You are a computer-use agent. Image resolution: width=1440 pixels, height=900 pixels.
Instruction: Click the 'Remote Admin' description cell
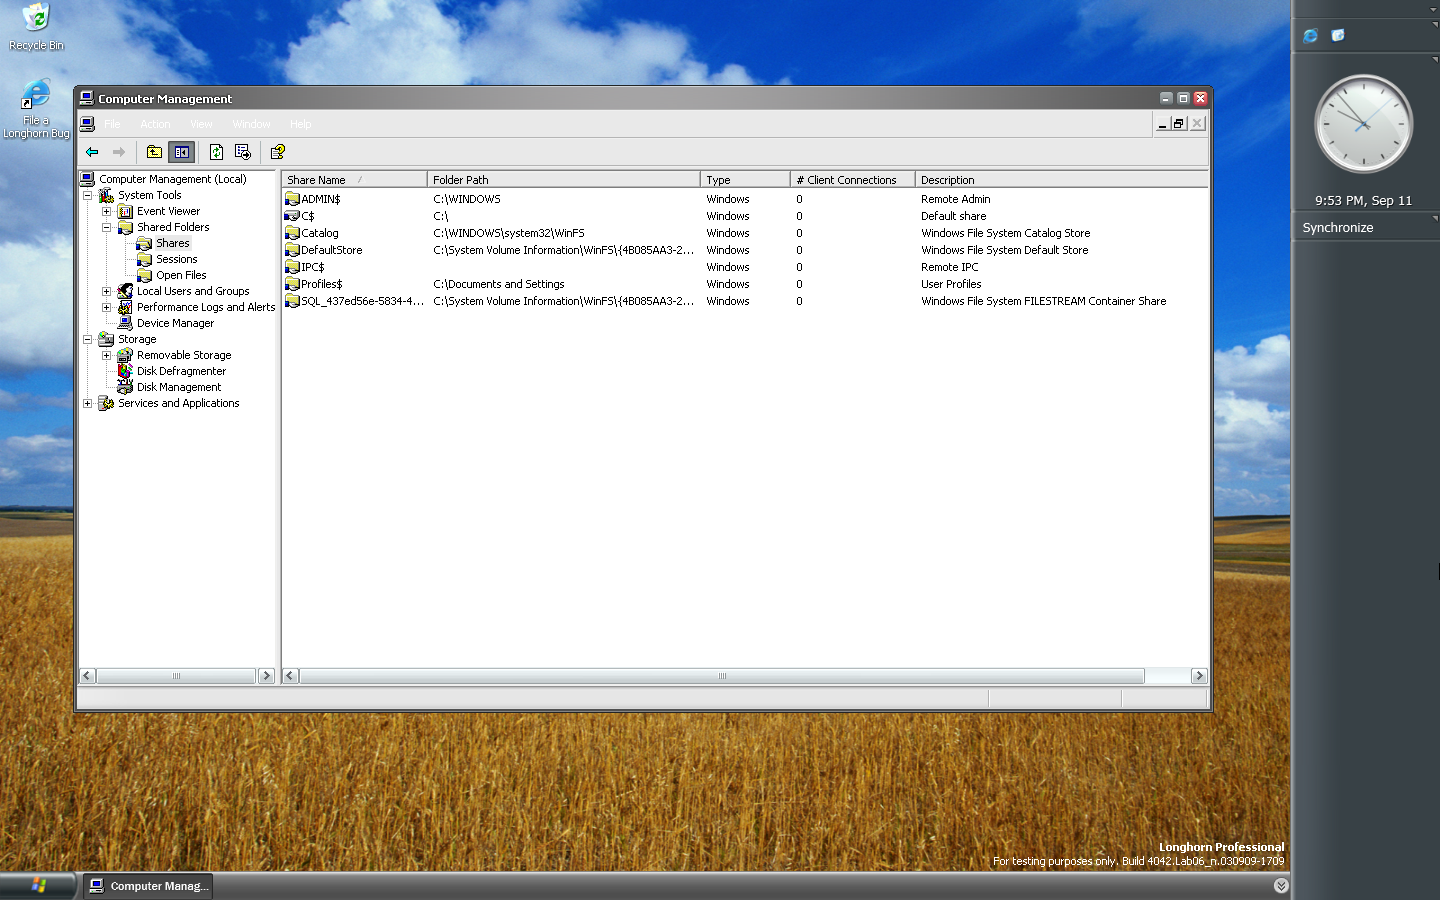click(955, 199)
